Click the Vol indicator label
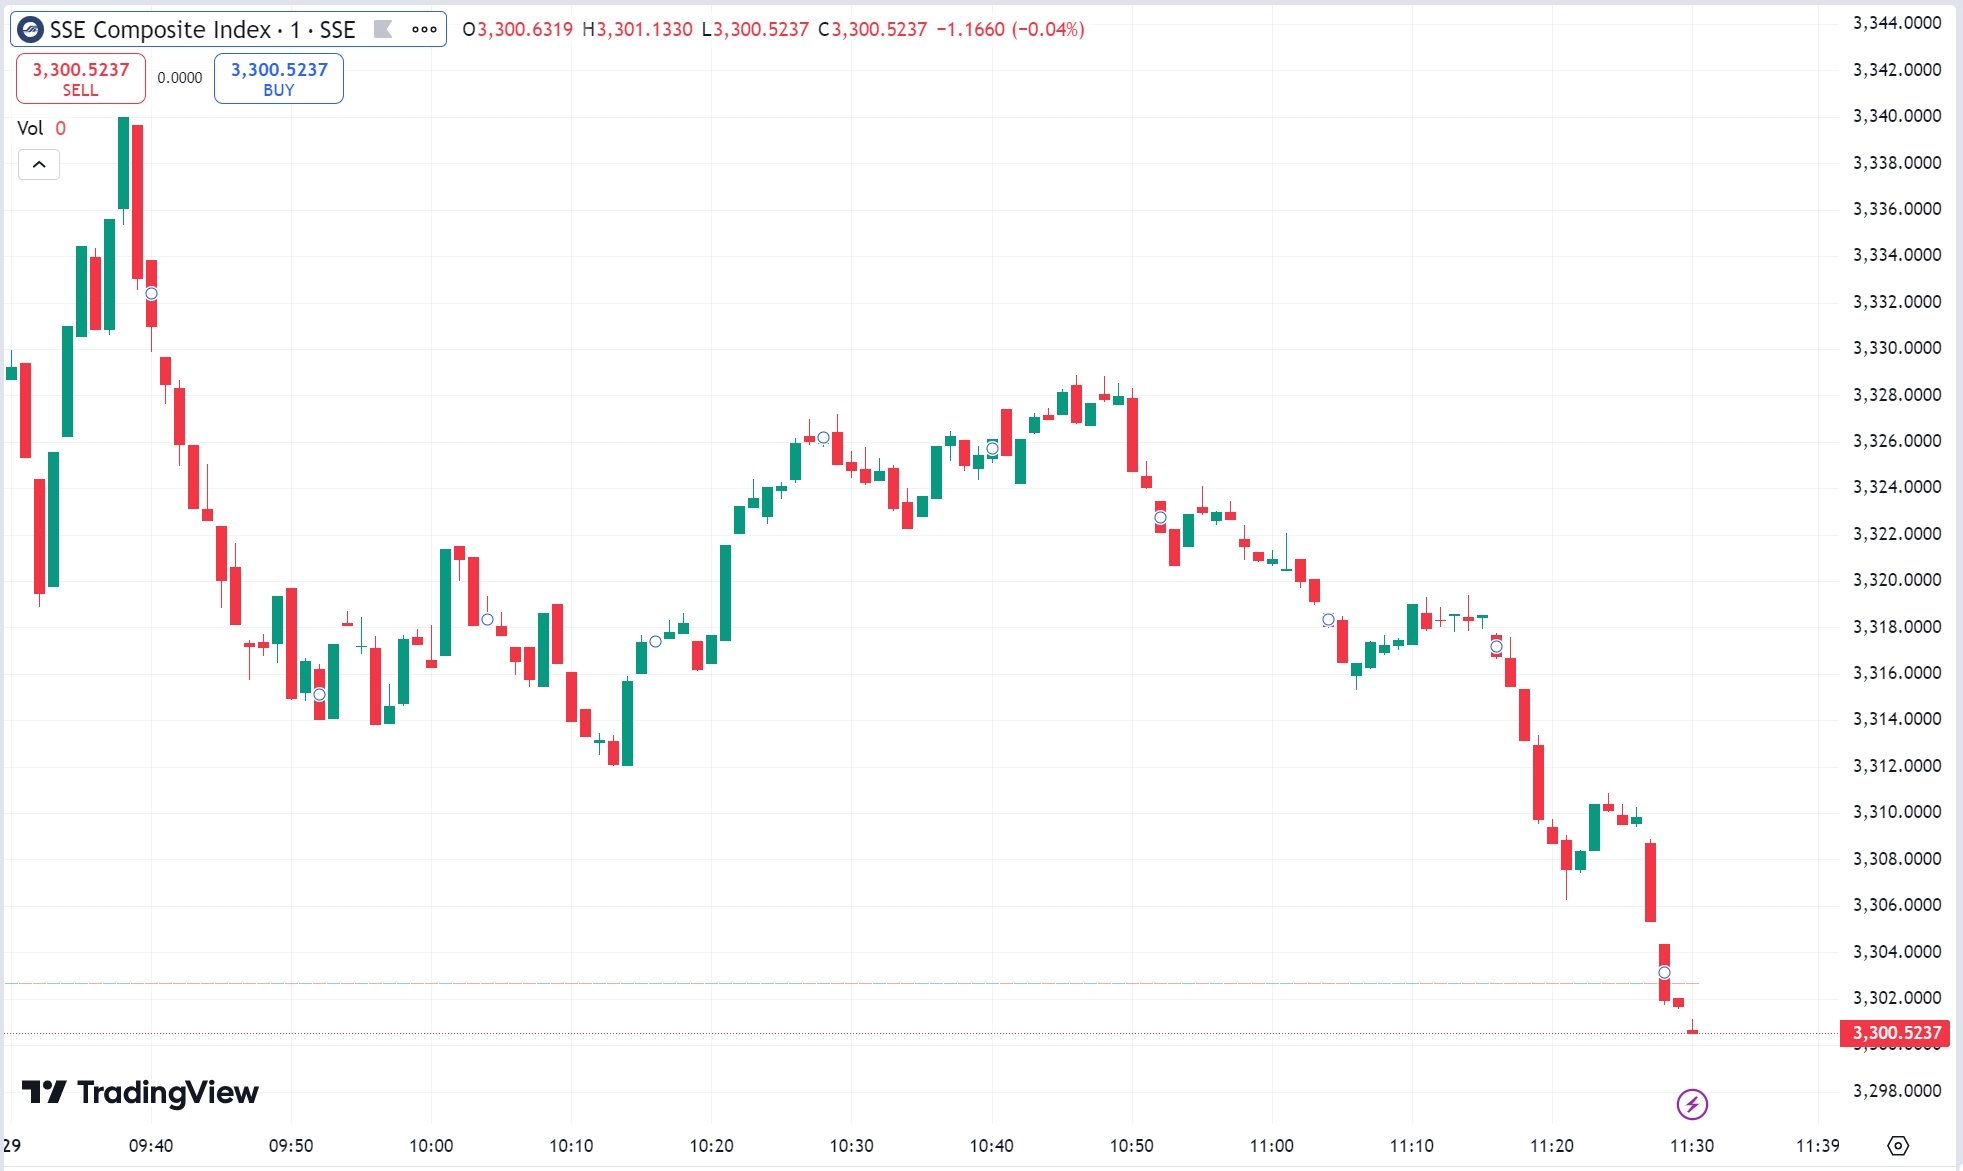 click(x=30, y=128)
